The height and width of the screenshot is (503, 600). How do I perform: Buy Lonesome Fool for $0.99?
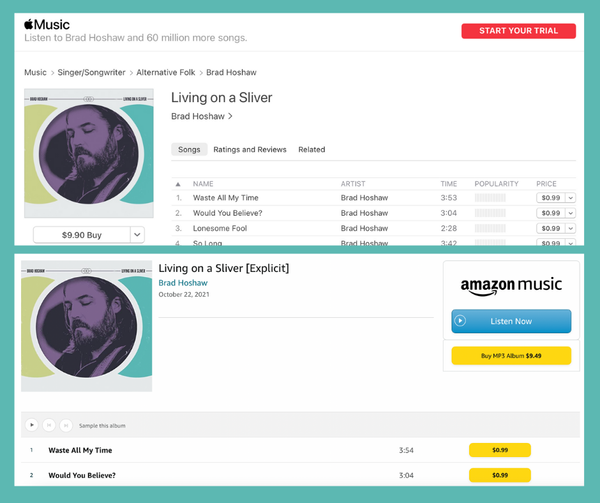pos(551,228)
